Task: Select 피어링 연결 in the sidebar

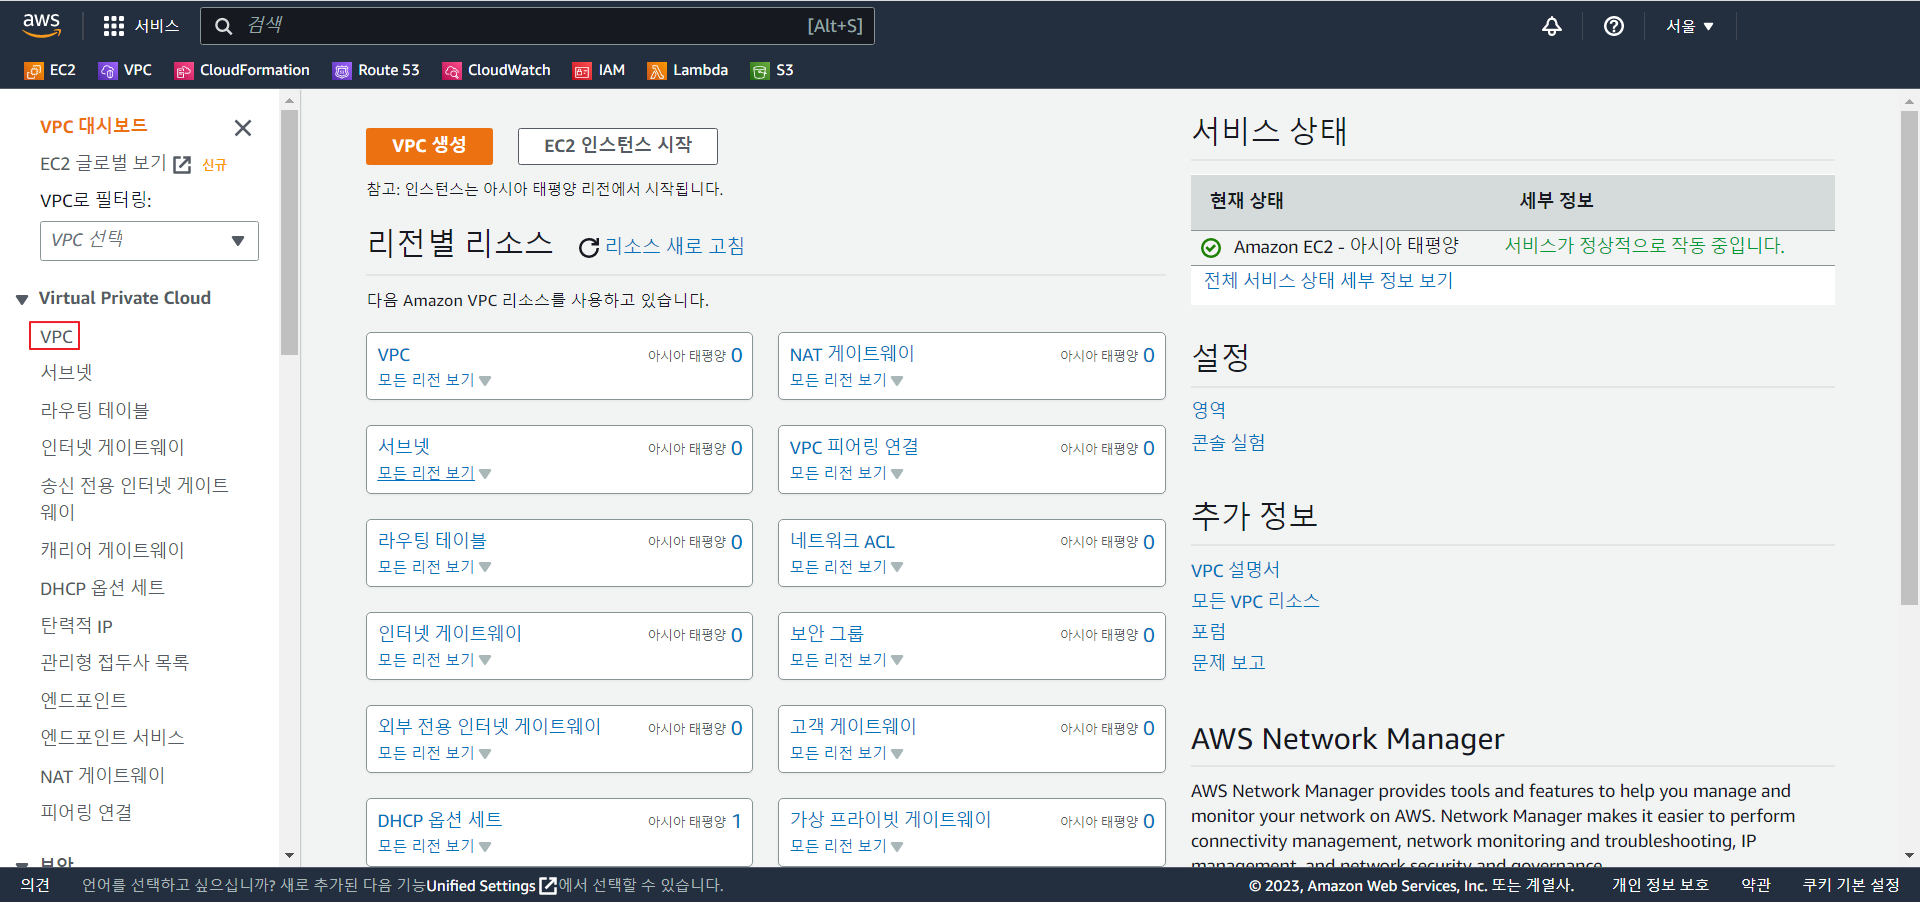Action: click(x=86, y=812)
